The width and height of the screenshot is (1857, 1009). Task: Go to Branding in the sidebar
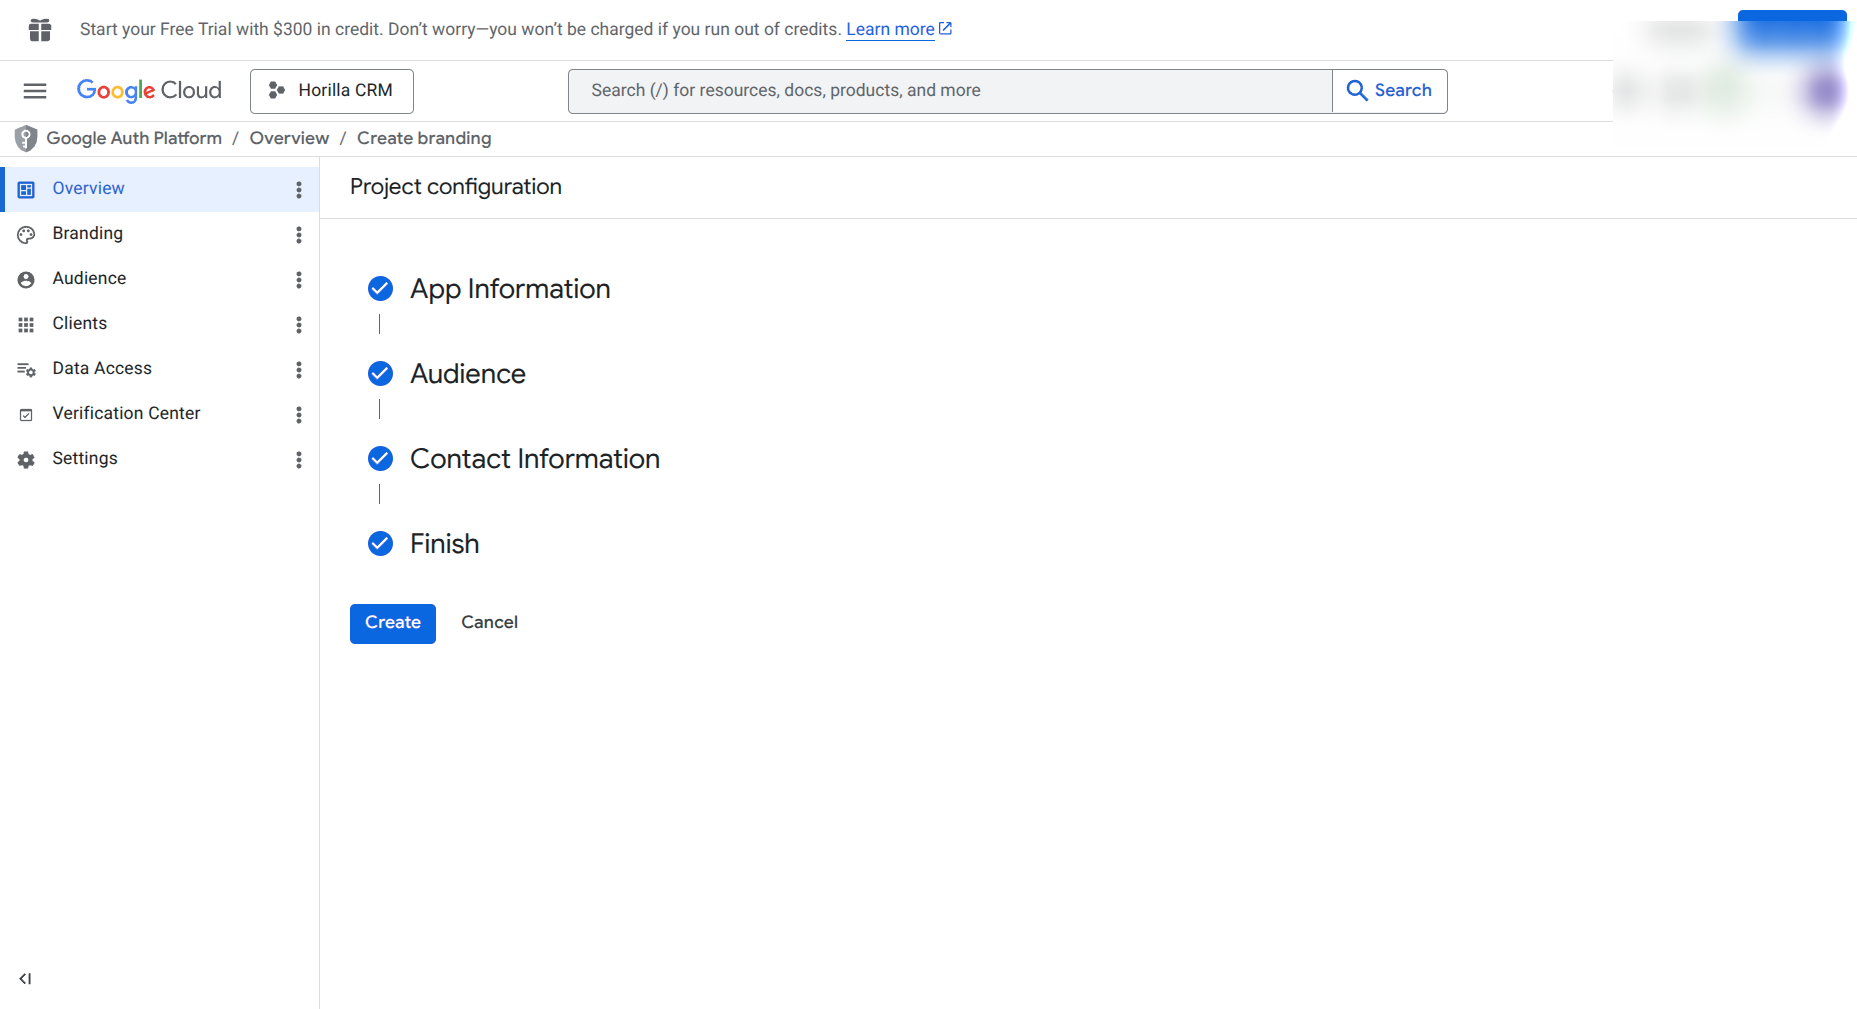tap(160, 234)
